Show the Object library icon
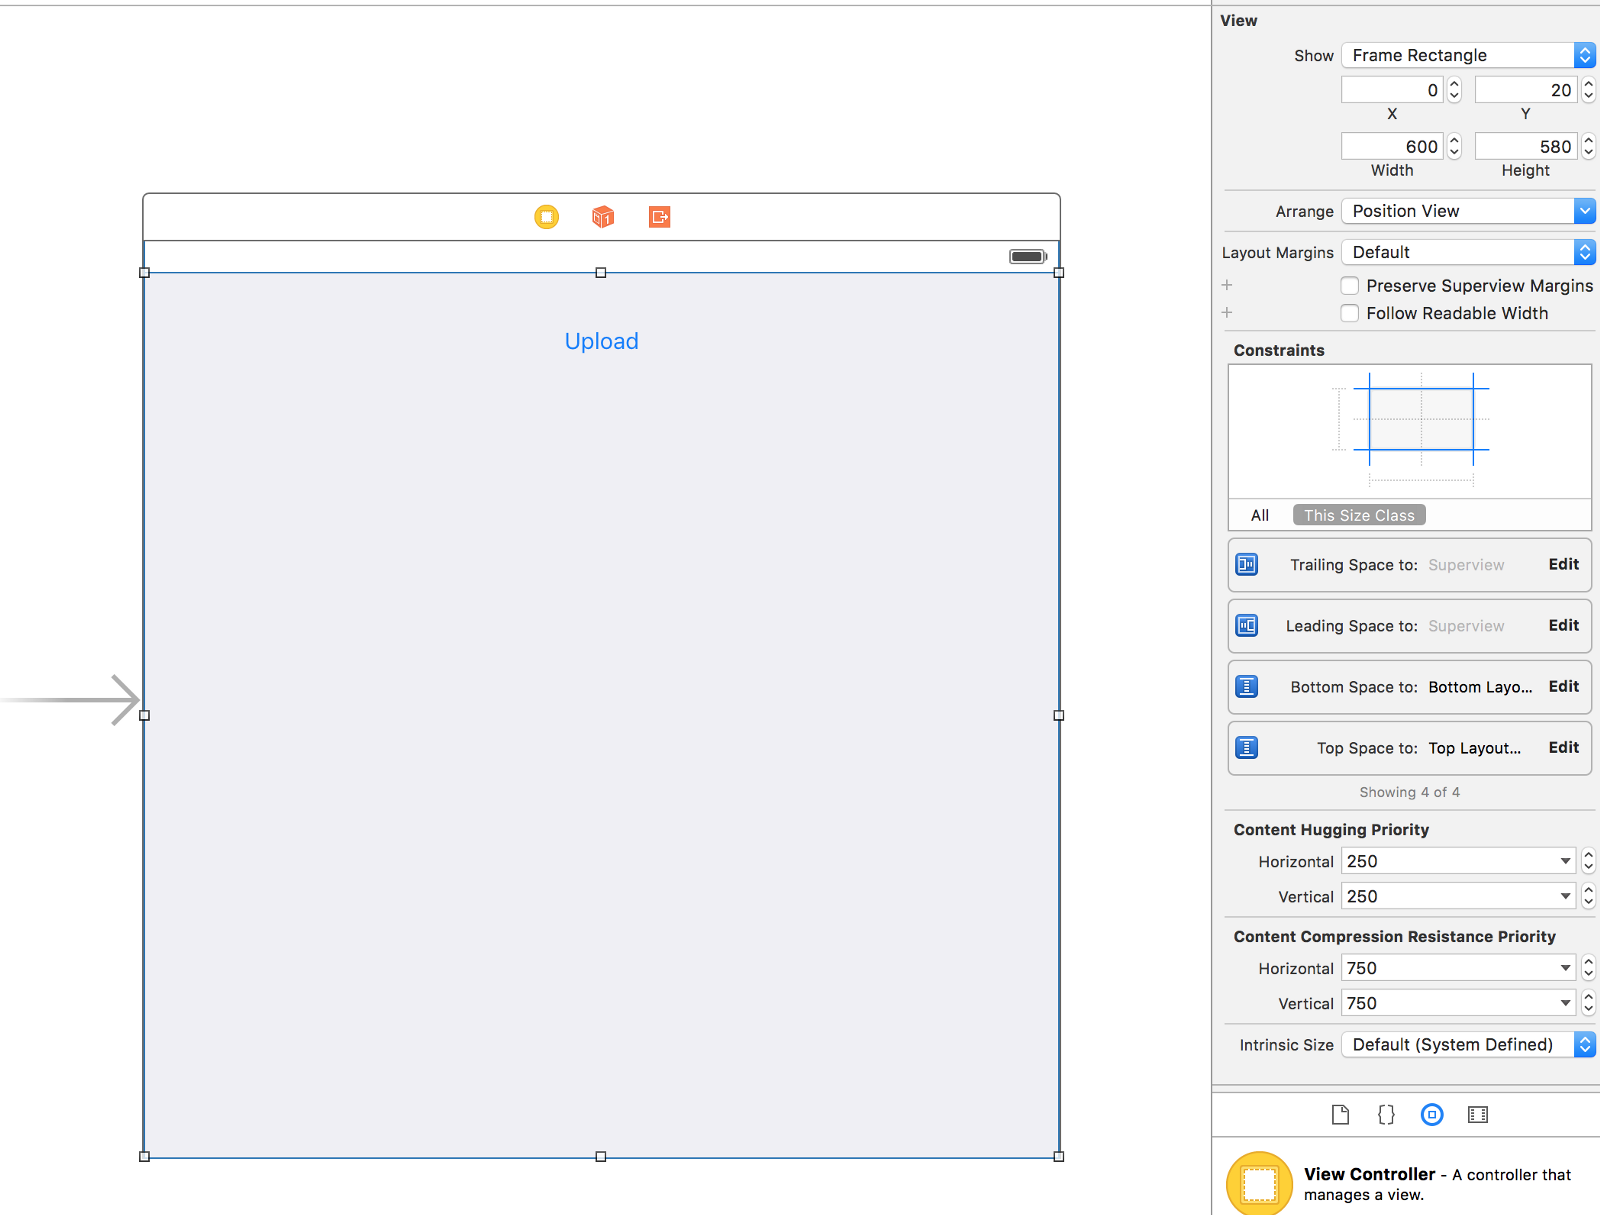Viewport: 1600px width, 1215px height. [x=1432, y=1115]
